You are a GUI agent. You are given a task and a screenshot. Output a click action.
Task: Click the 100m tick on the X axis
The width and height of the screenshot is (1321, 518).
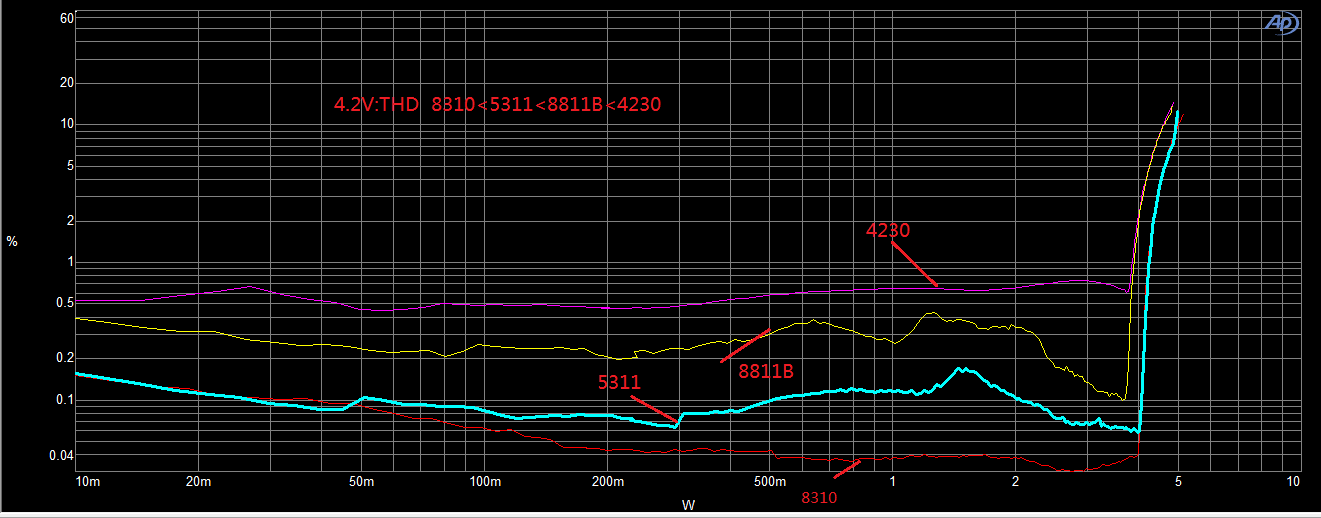[484, 483]
